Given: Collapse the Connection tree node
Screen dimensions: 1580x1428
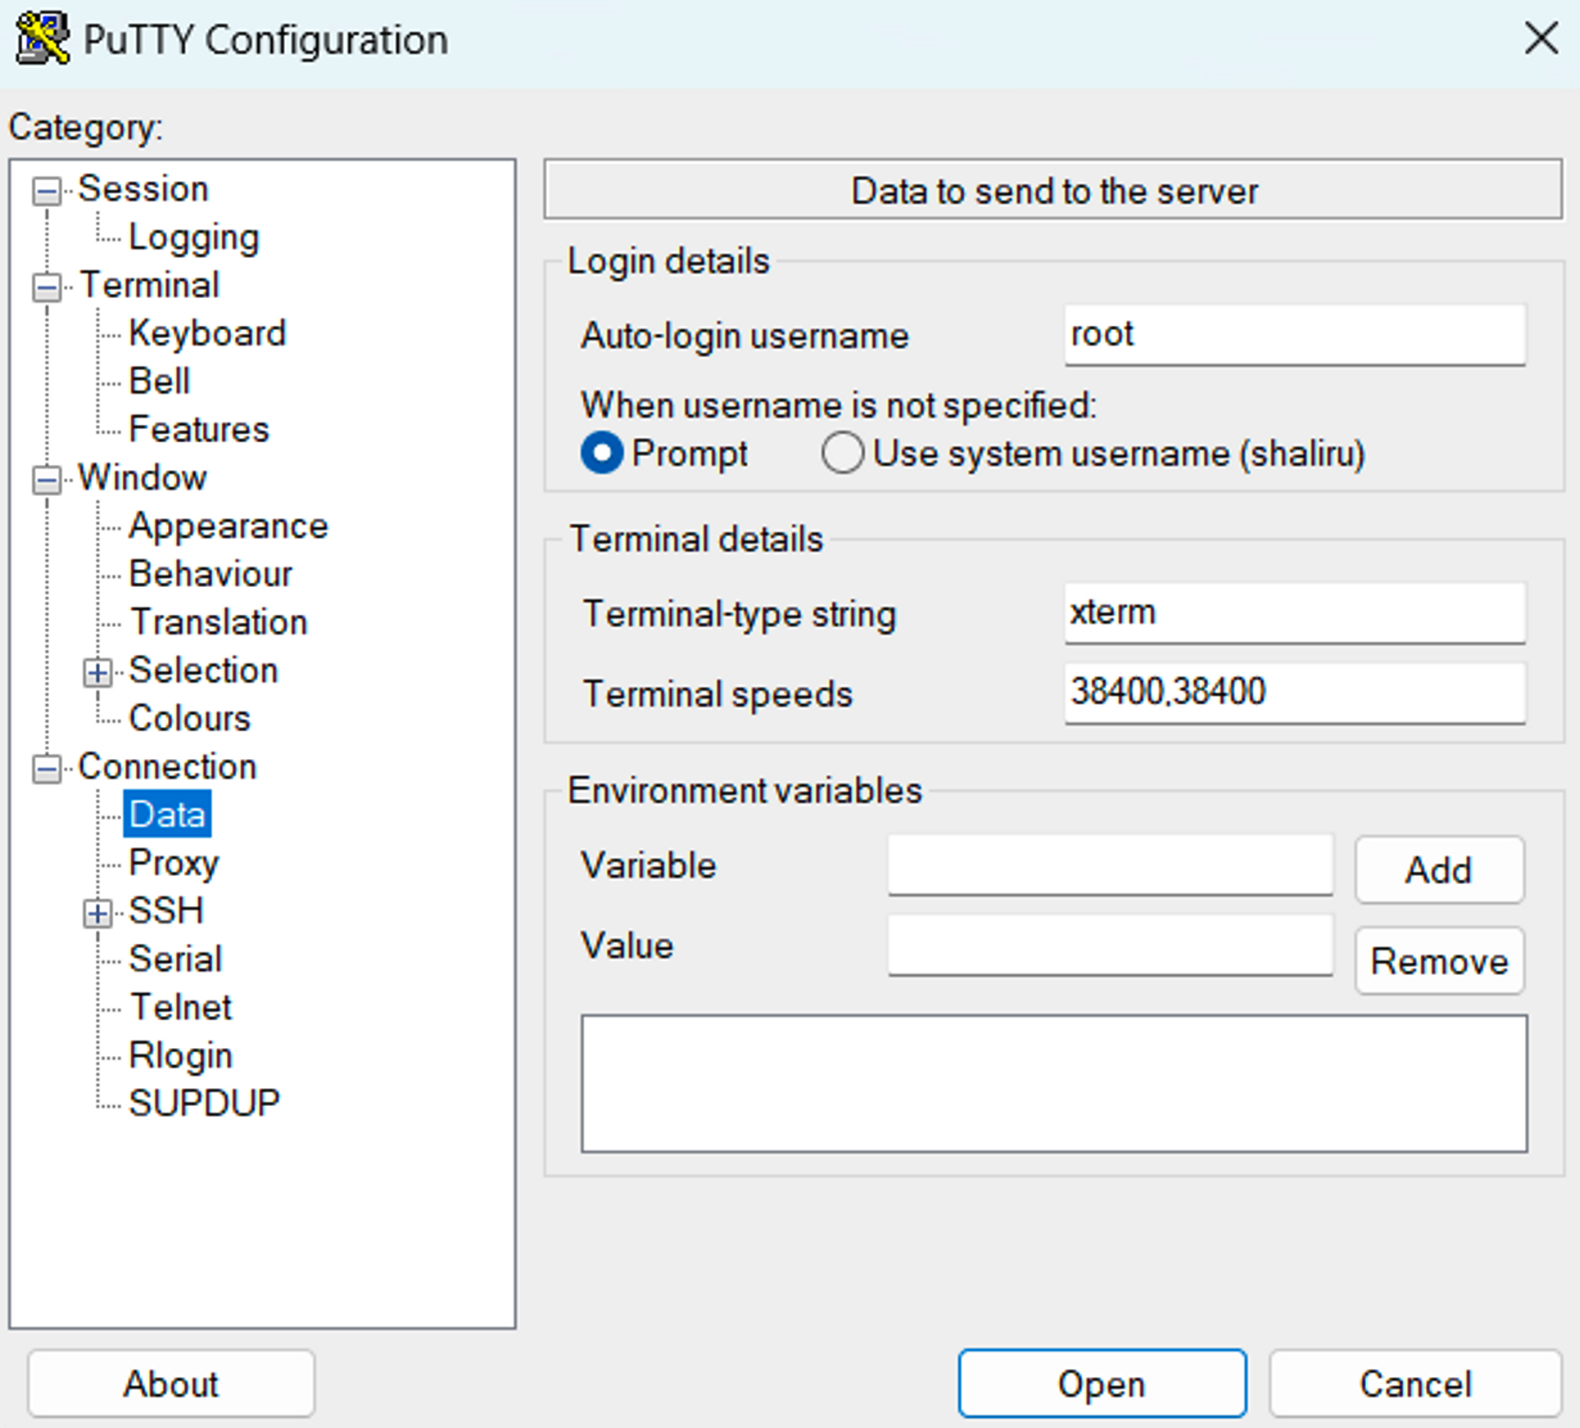Looking at the screenshot, I should click(46, 769).
